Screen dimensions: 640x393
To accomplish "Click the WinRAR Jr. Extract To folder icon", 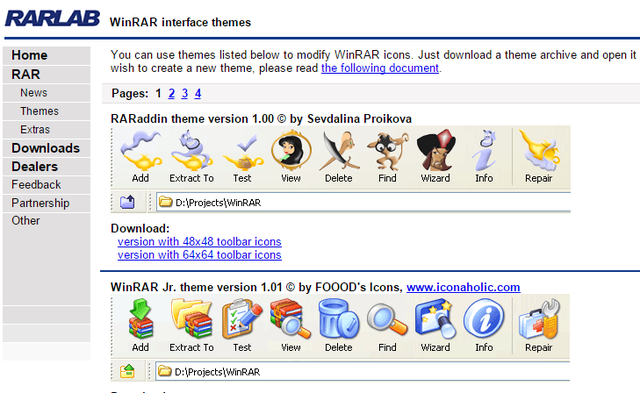I will 191,319.
